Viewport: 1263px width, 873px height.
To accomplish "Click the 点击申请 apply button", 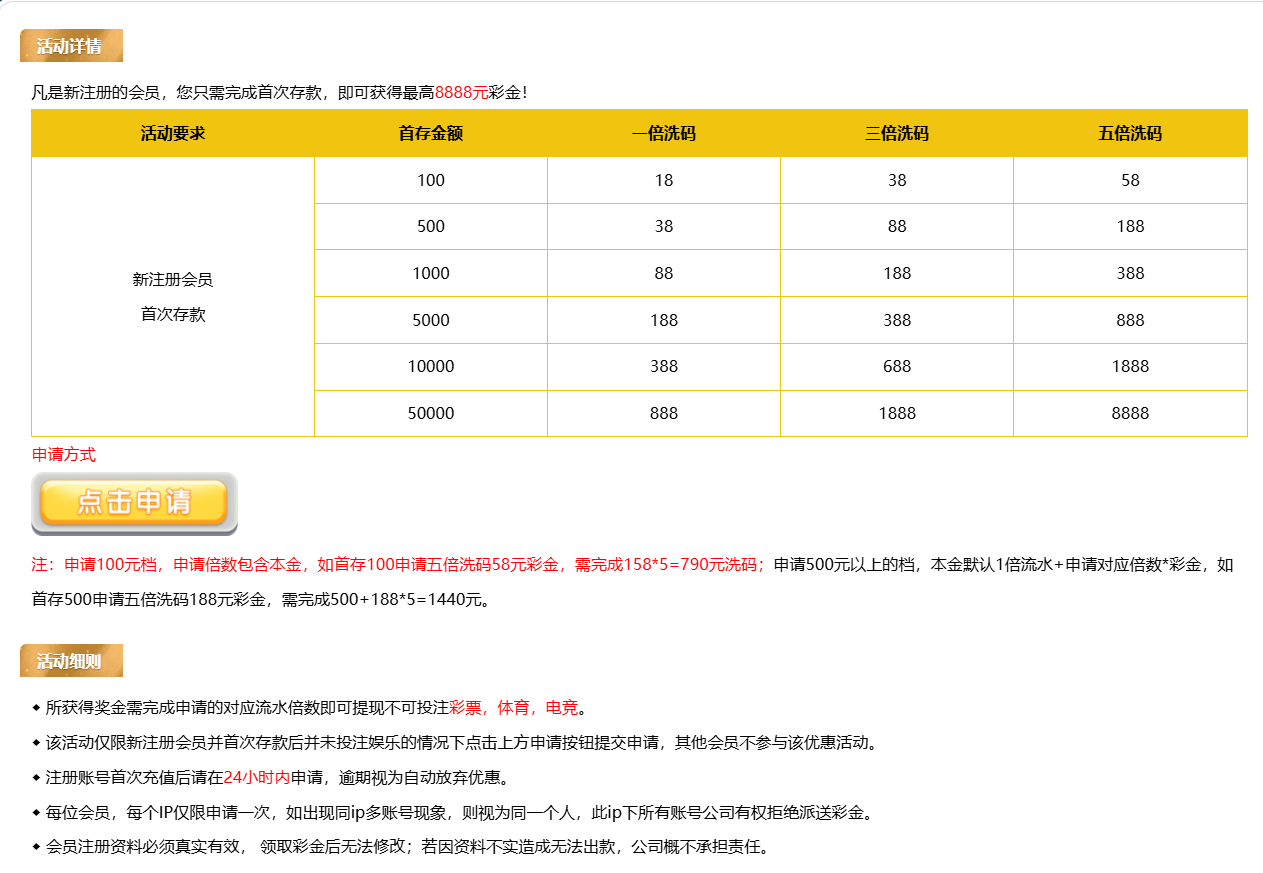I will click(x=134, y=504).
